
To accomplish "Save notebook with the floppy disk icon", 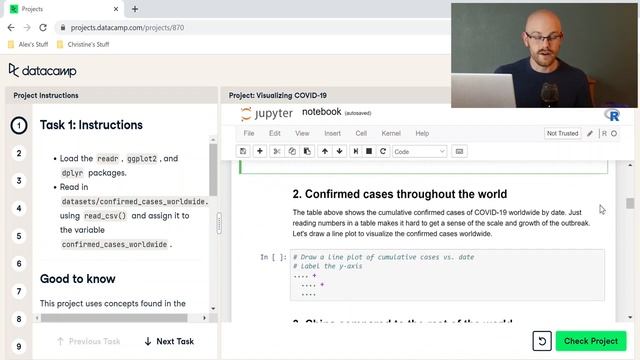I will (243, 151).
